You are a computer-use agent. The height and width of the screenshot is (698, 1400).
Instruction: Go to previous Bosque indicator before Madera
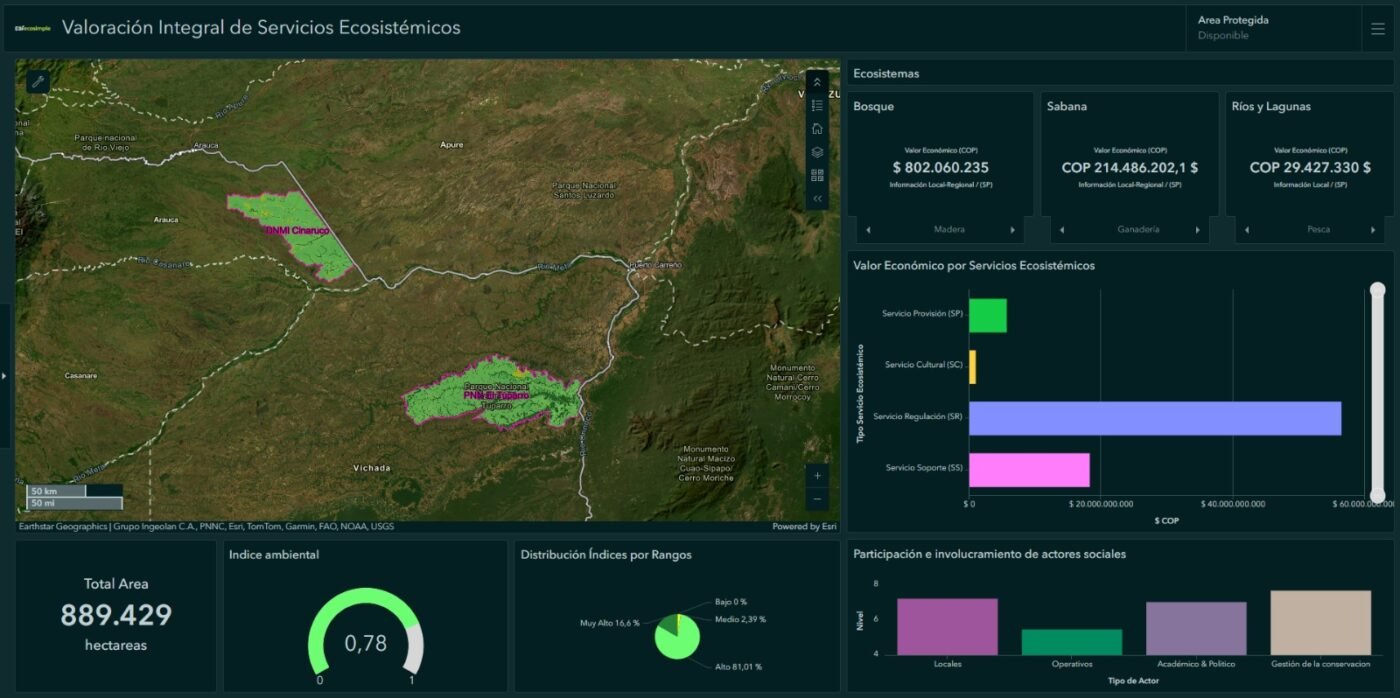[868, 230]
